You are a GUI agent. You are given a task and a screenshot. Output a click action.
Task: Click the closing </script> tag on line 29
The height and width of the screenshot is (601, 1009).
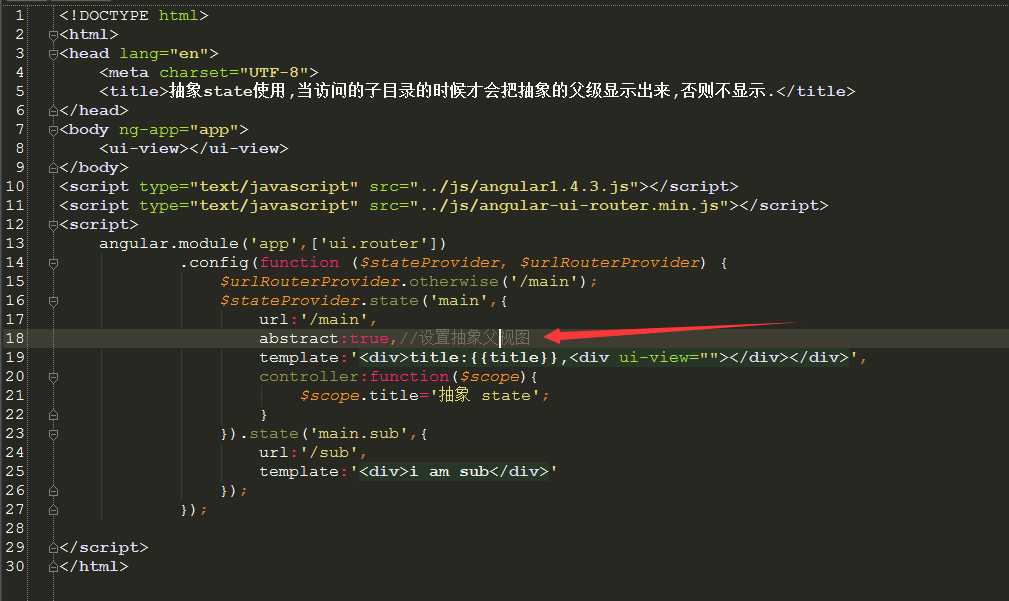pos(104,548)
